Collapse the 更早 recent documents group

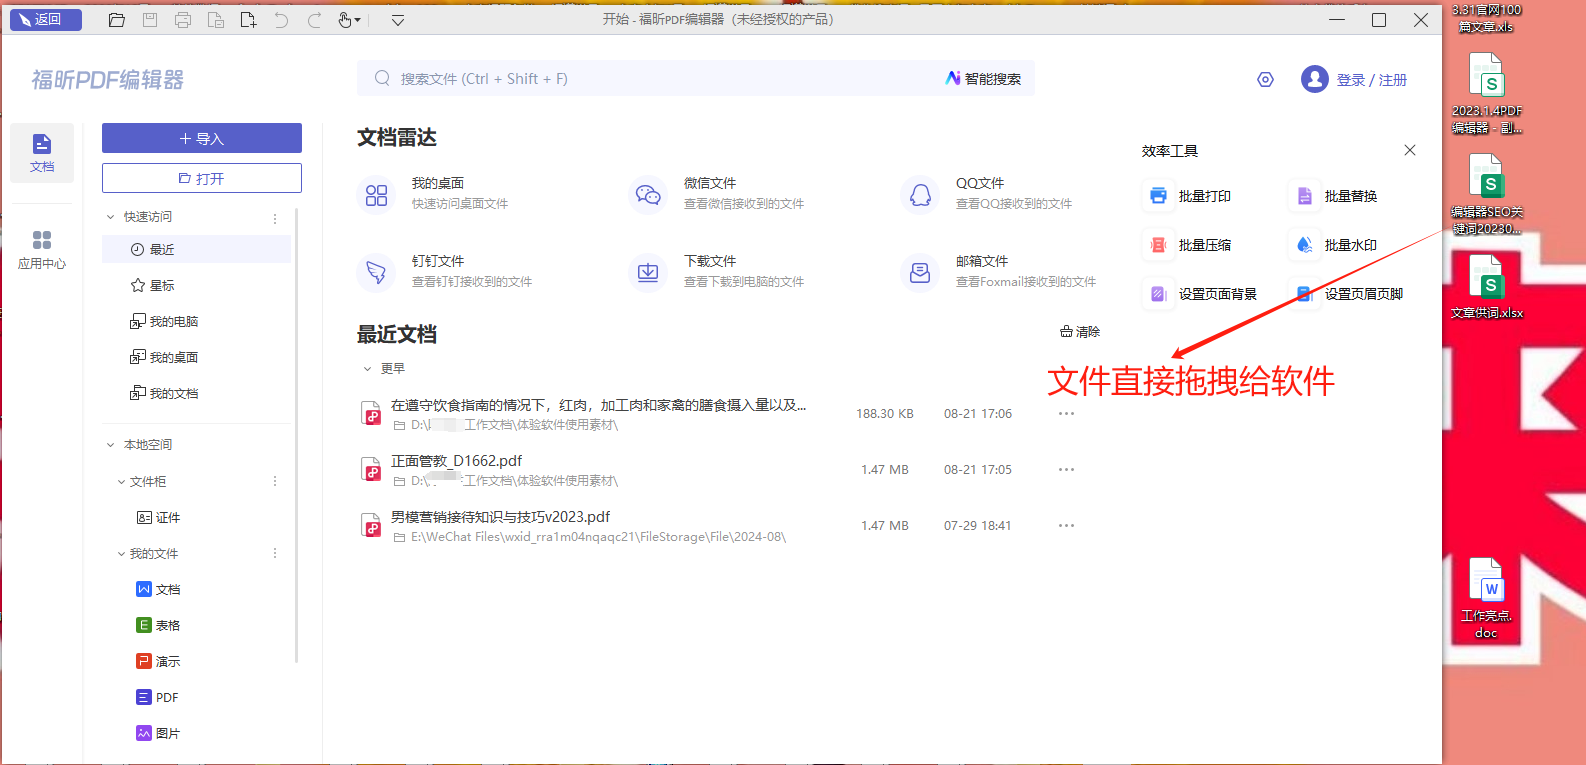pyautogui.click(x=367, y=369)
